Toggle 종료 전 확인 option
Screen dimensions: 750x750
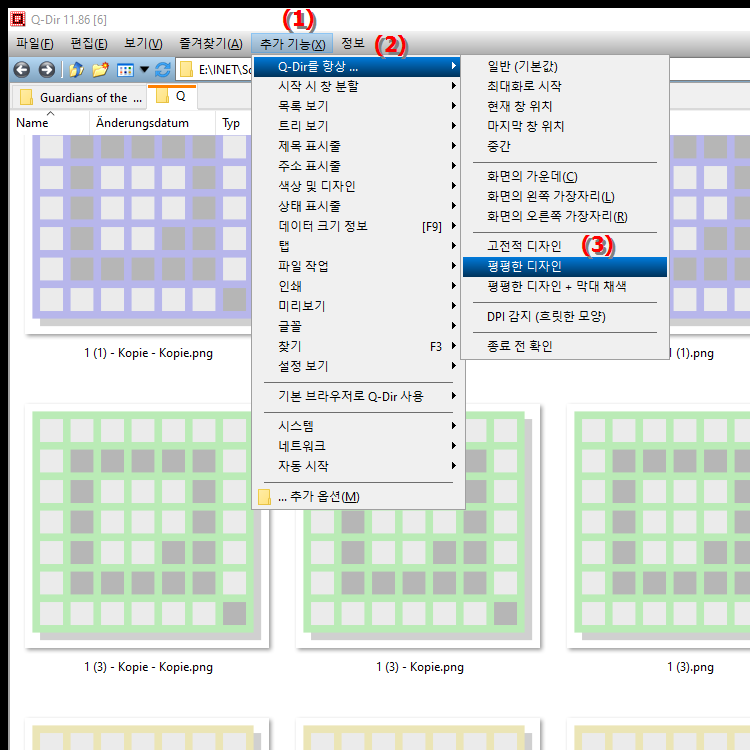564,346
